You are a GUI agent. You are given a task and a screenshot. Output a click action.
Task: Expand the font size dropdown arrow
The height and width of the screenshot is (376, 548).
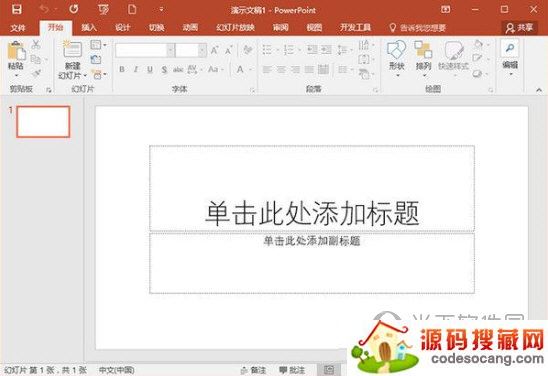(202, 51)
